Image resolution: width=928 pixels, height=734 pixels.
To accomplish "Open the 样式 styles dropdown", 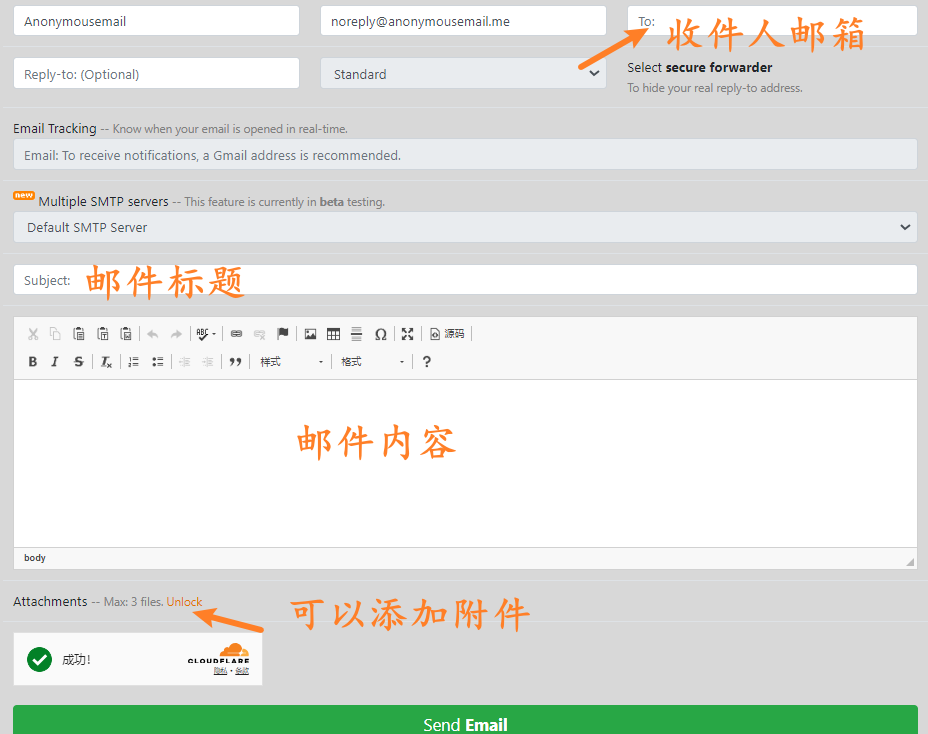I will click(x=291, y=362).
